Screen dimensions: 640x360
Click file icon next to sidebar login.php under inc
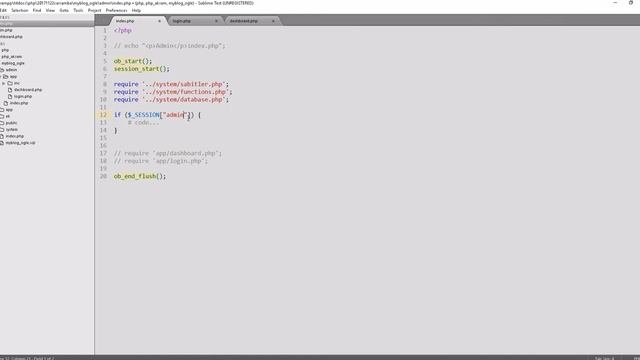(x=10, y=96)
